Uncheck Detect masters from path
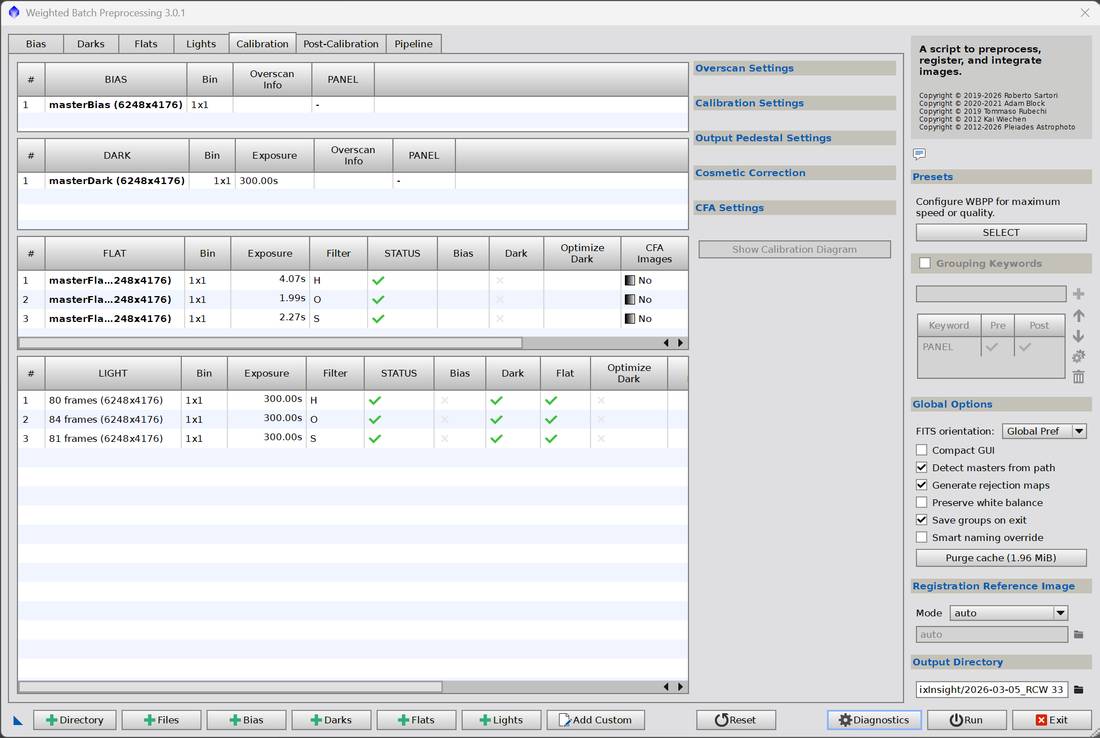 click(x=922, y=467)
